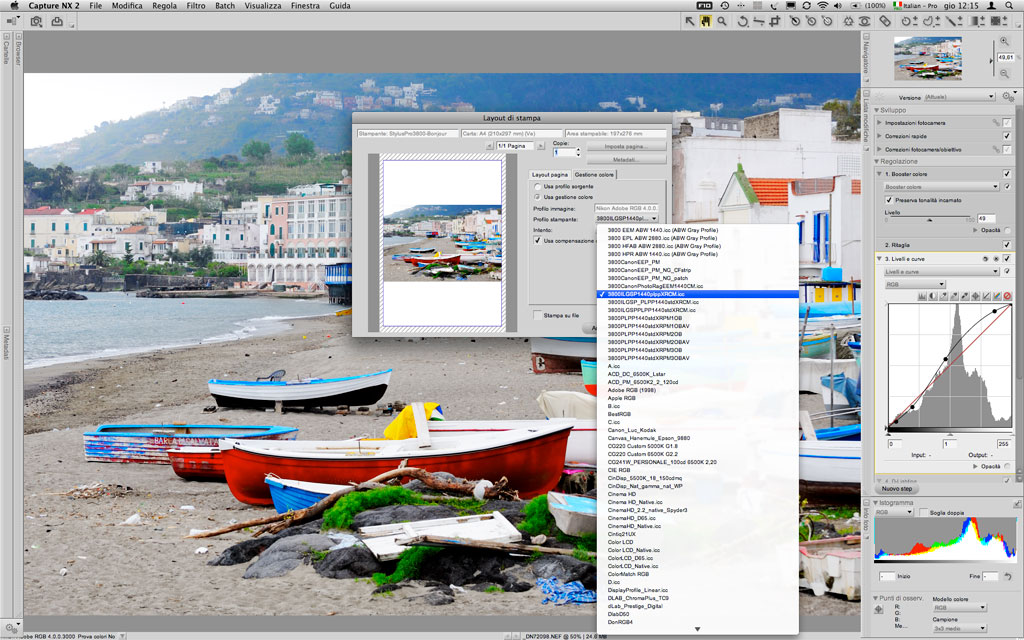
Task: Select the fill/remove selection tool
Action: pyautogui.click(x=999, y=21)
